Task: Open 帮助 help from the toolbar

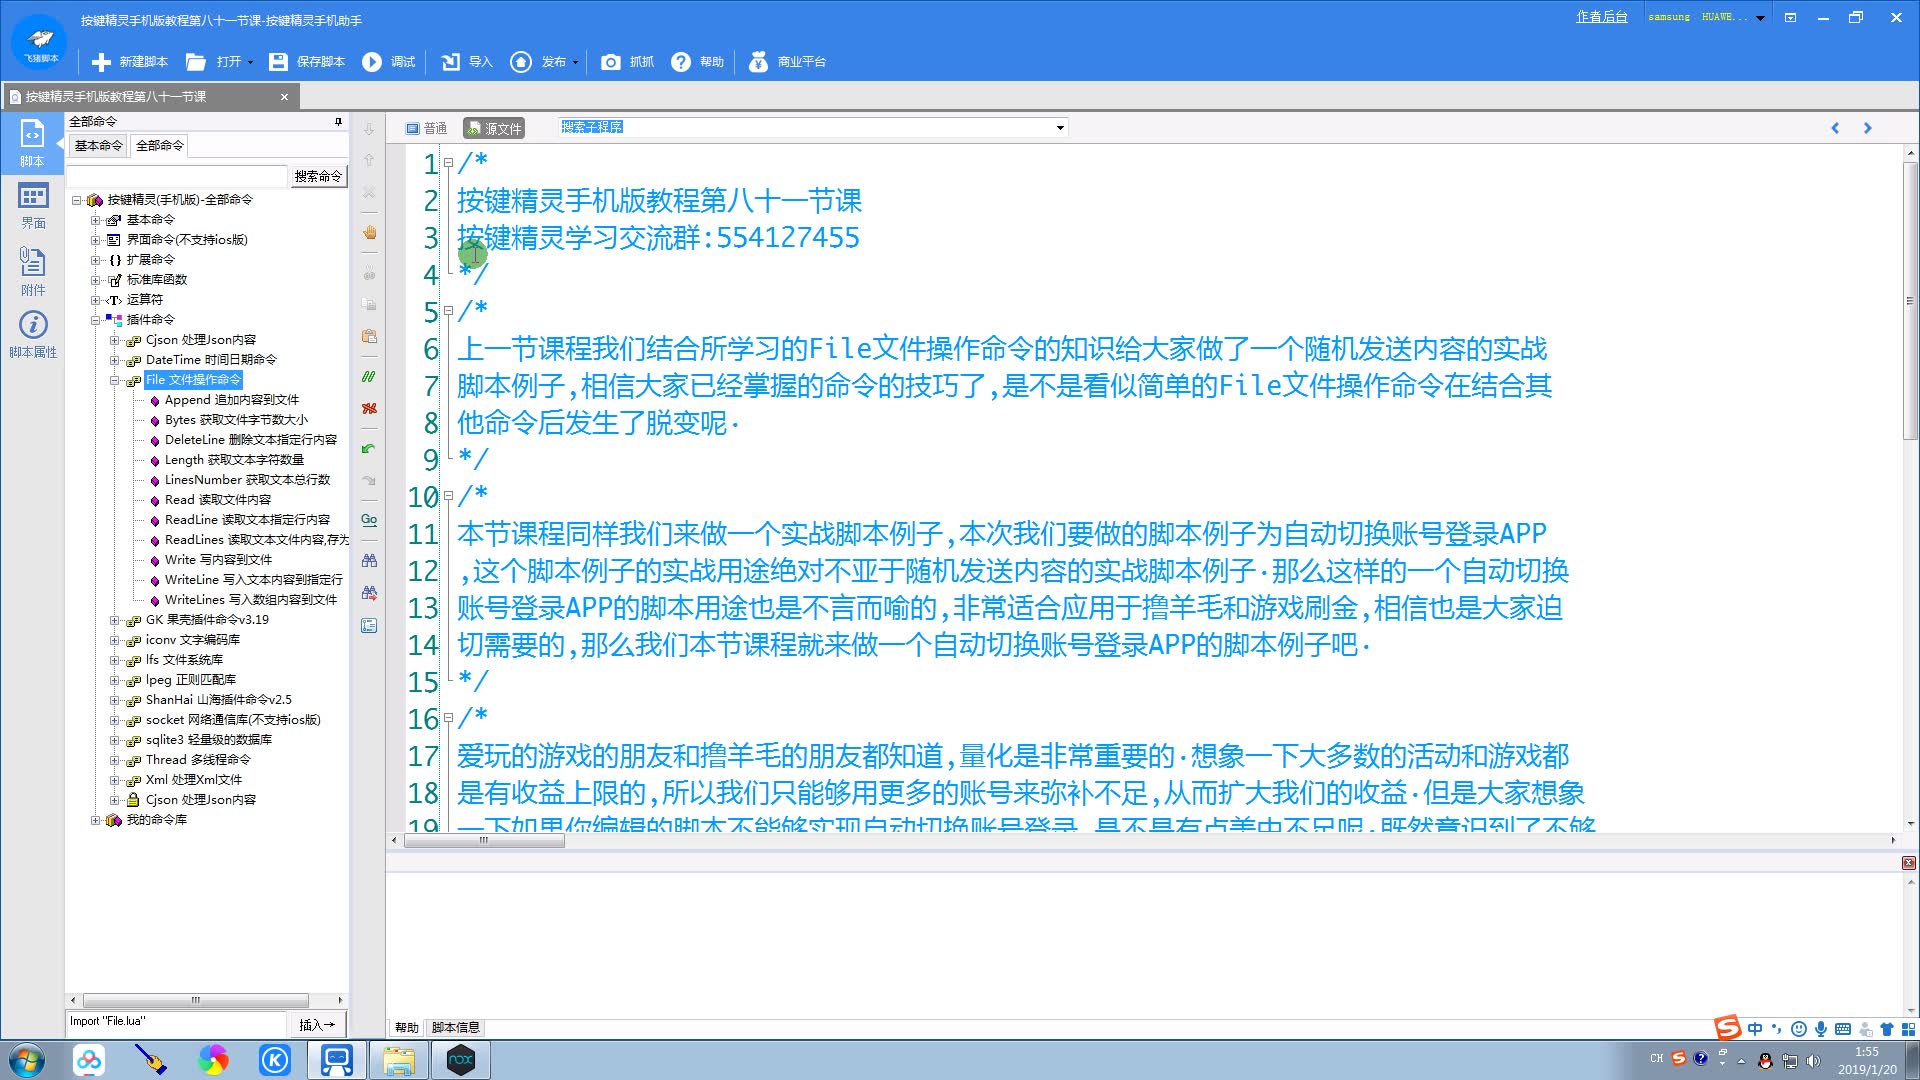Action: click(697, 62)
